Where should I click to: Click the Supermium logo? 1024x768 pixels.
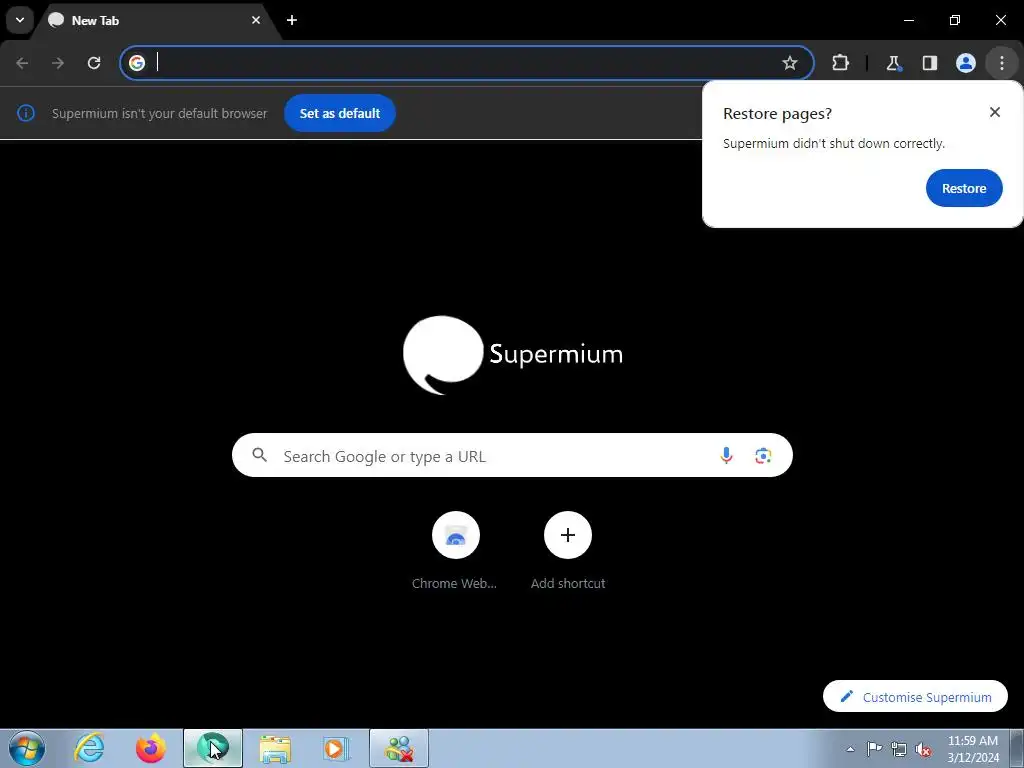513,355
